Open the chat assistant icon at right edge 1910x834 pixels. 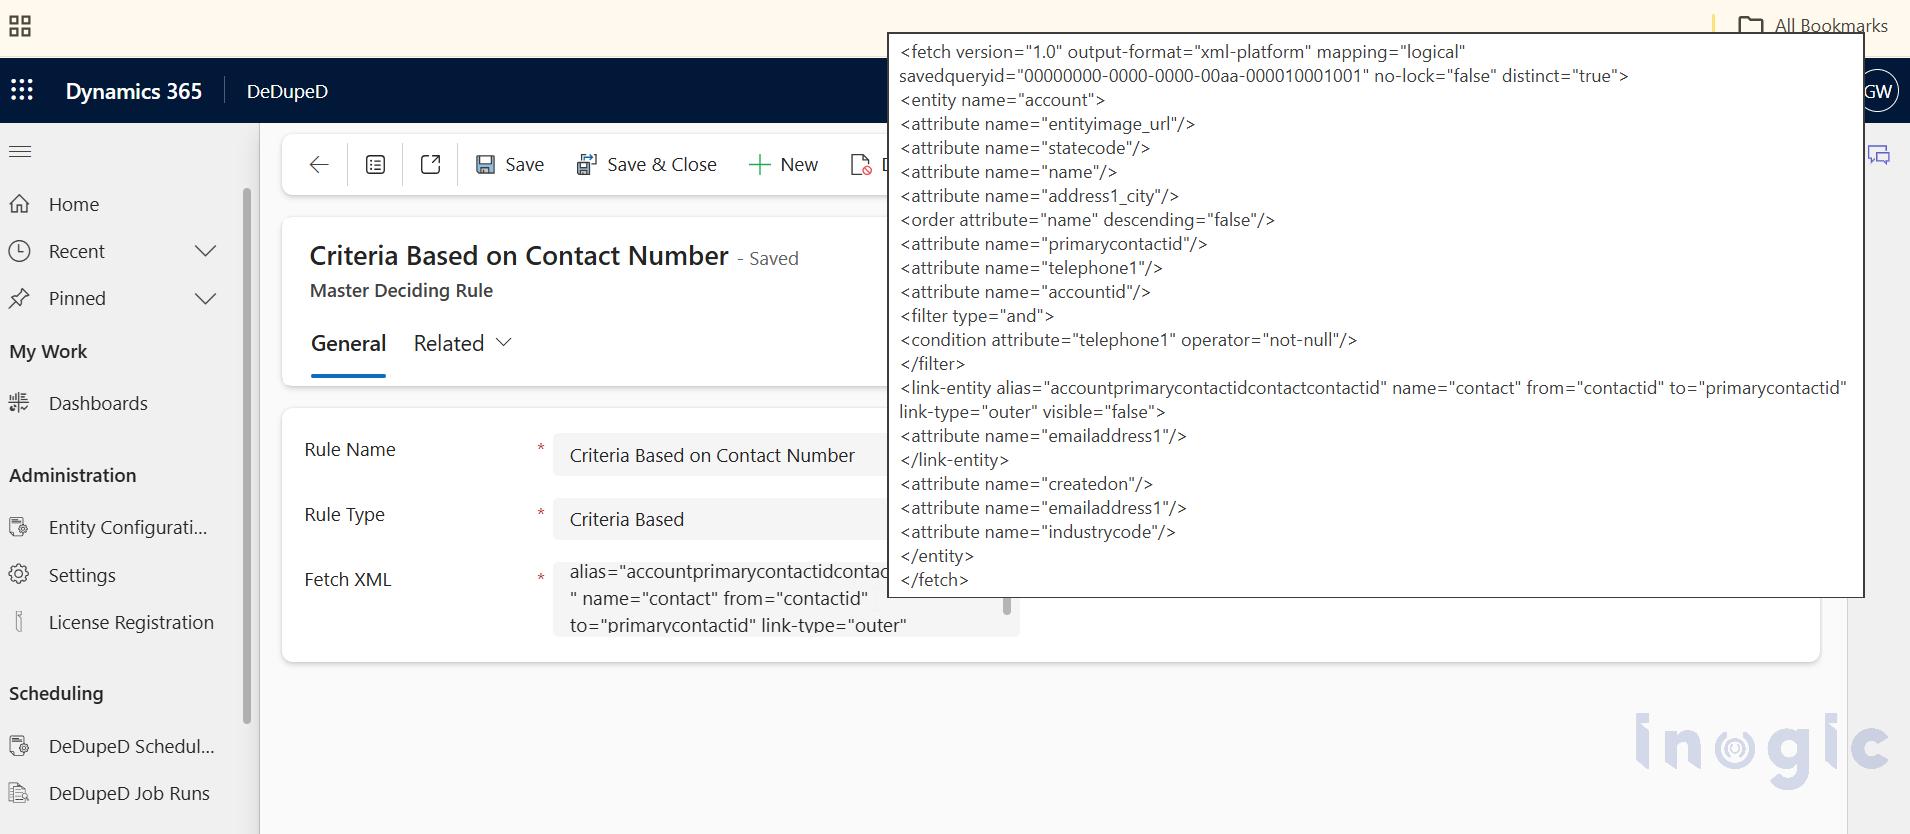click(x=1879, y=155)
